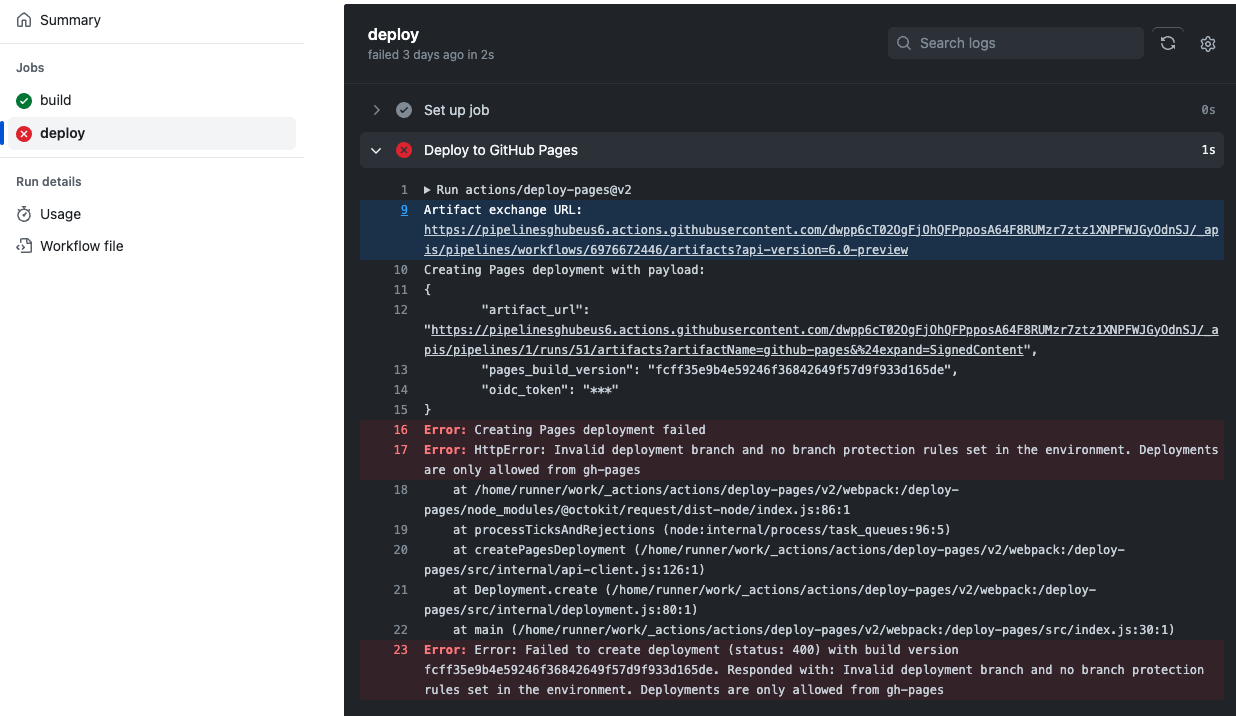Click inside the Search logs field

[1025, 43]
